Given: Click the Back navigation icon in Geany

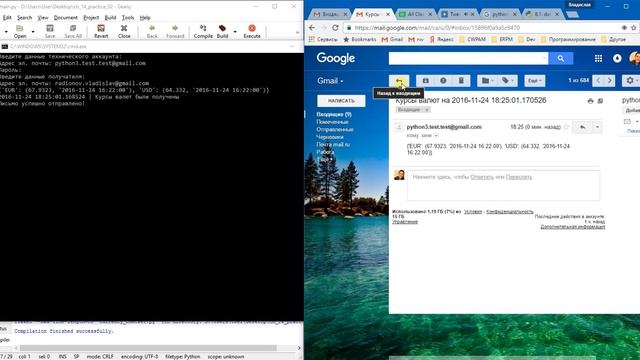Looking at the screenshot, I should [152, 31].
